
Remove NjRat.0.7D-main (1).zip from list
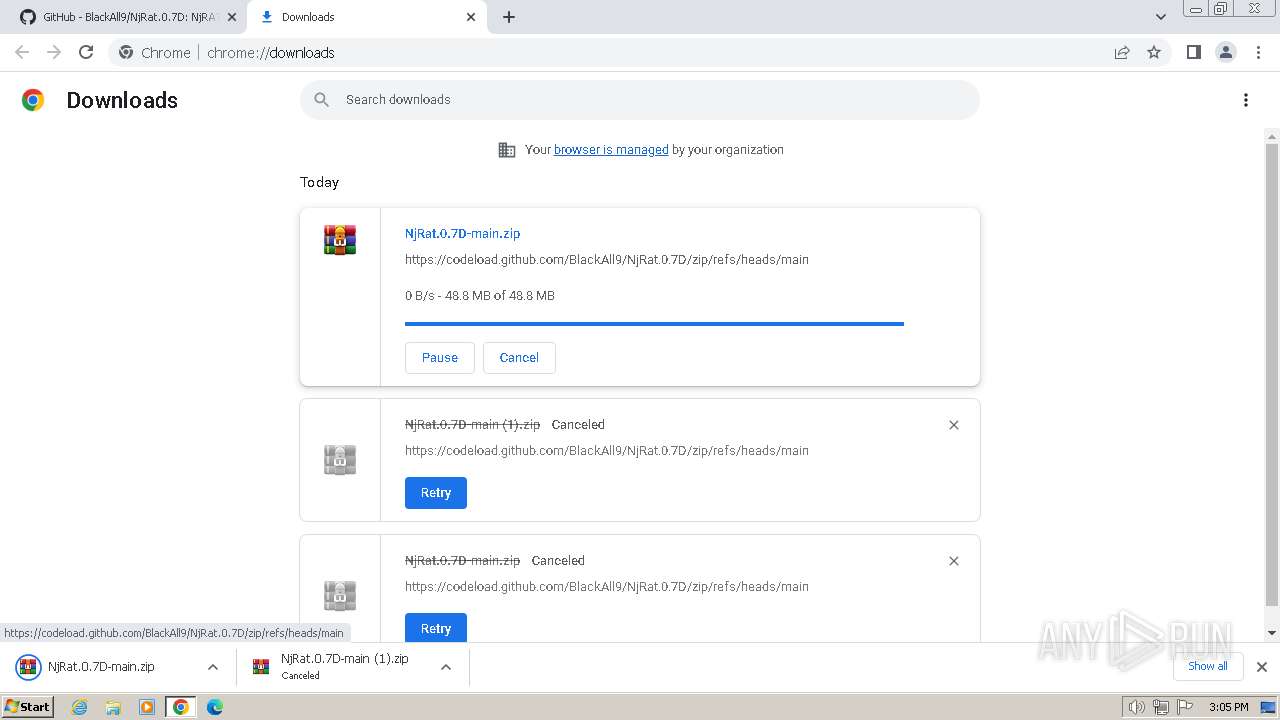point(954,425)
